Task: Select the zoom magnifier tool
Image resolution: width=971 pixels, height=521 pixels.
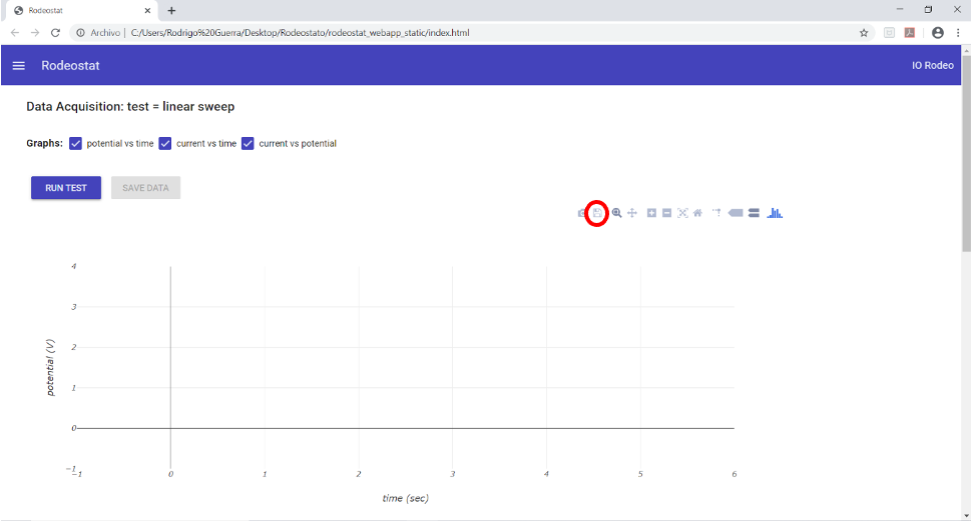Action: coord(617,213)
